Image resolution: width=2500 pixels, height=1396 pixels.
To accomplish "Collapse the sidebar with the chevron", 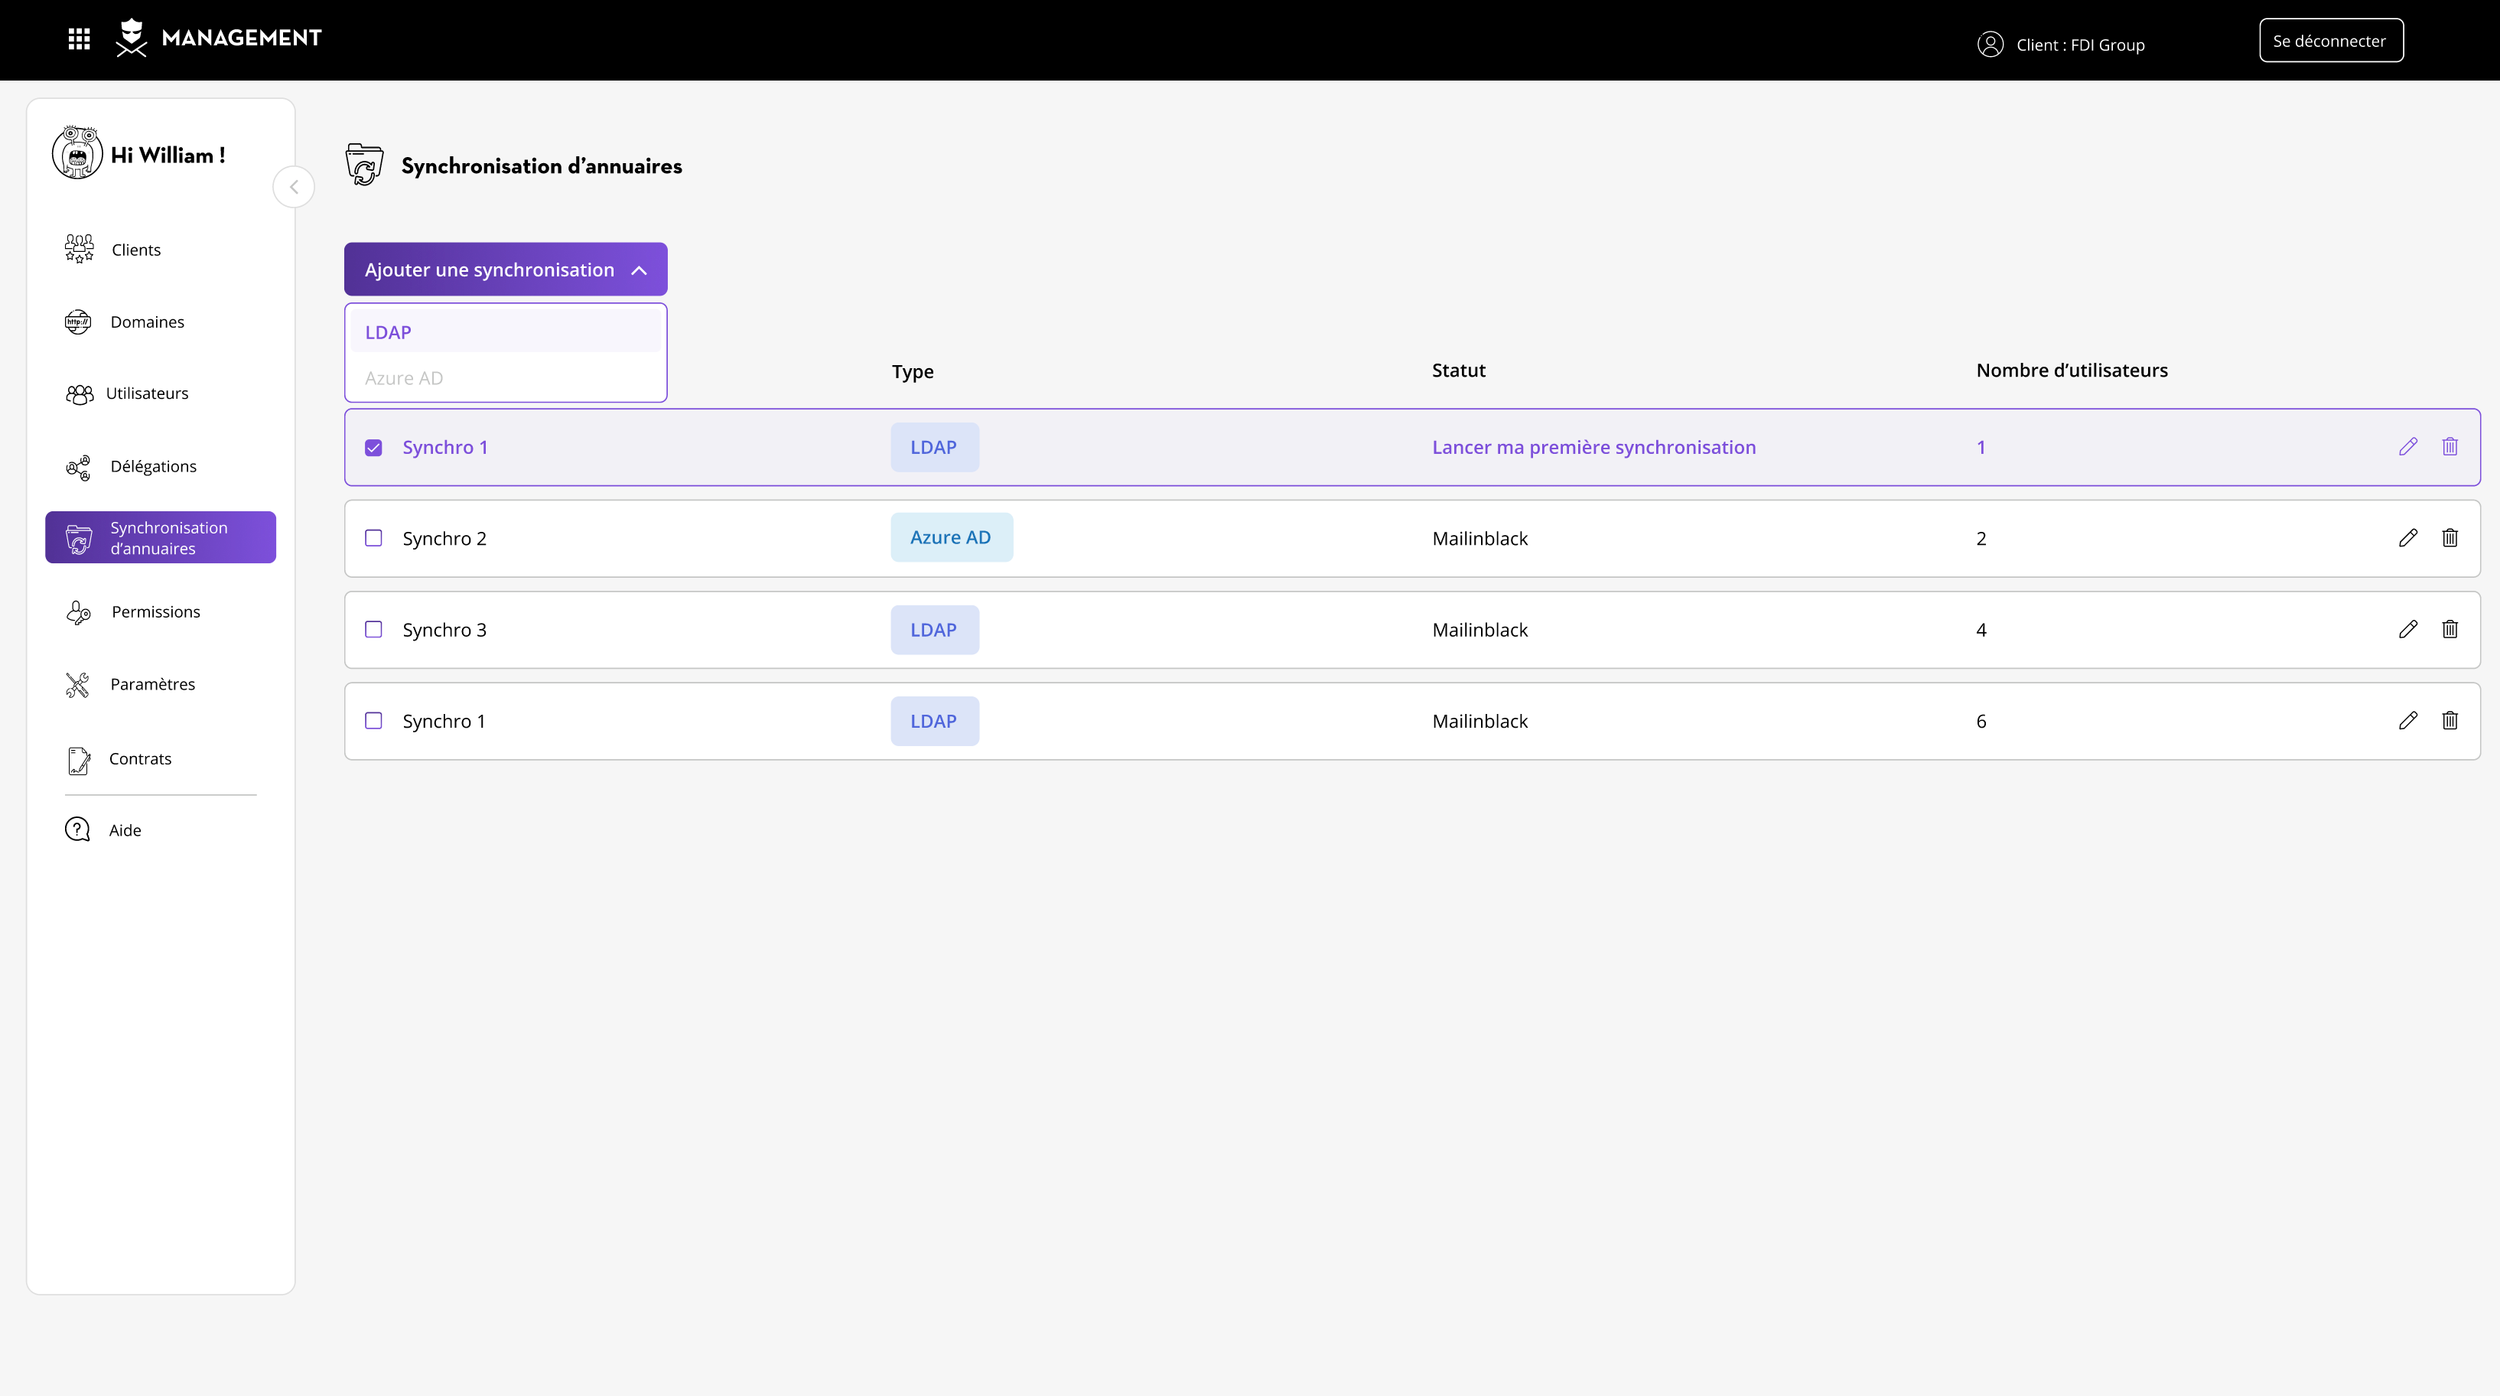I will coord(294,187).
